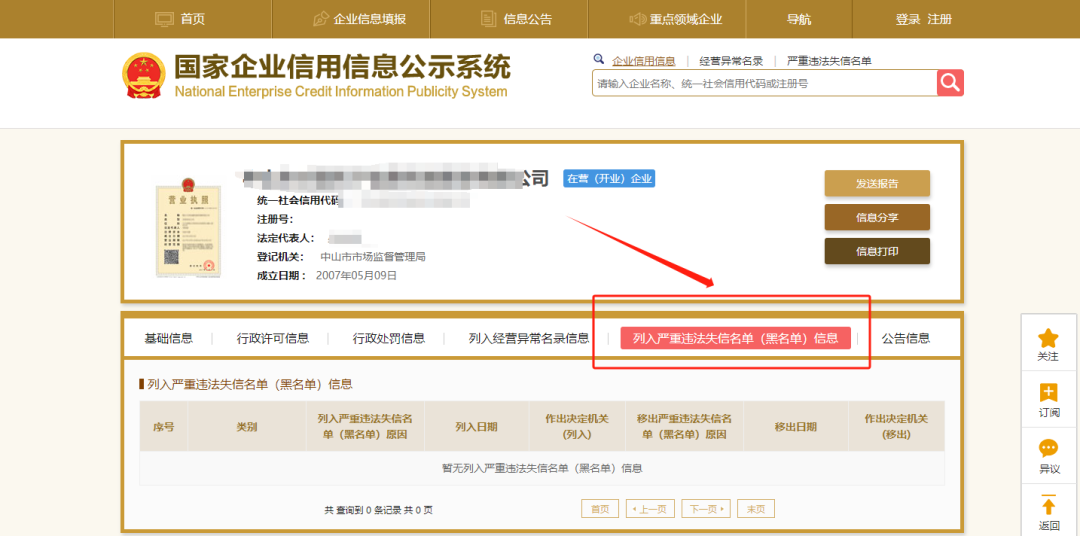Click the 中山市市场监督管理局 registration authority text
Viewport: 1080px width, 536px height.
(373, 257)
